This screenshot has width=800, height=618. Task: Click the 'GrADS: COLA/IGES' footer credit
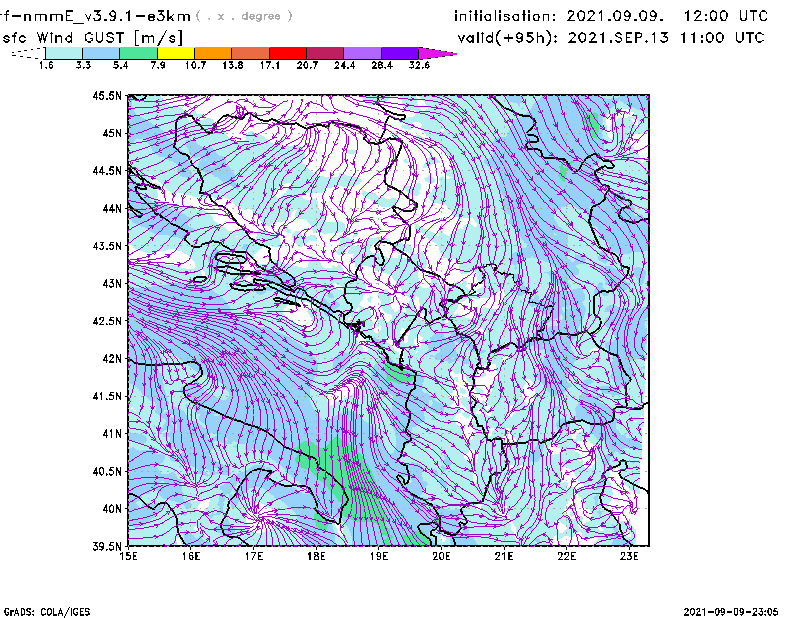46,612
